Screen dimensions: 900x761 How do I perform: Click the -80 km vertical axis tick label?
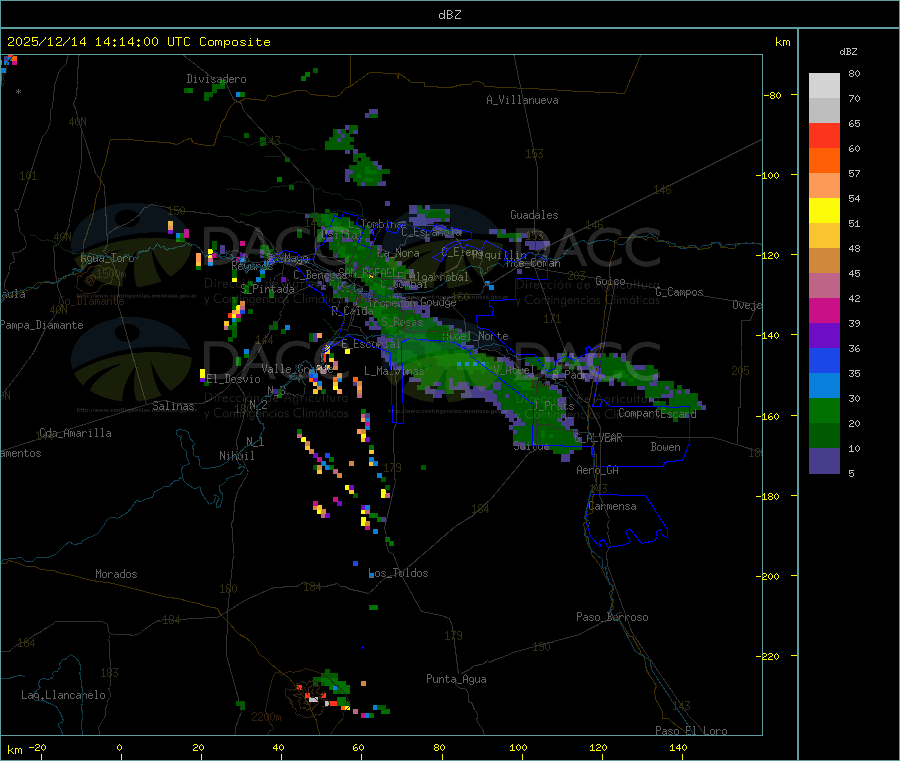pyautogui.click(x=771, y=95)
